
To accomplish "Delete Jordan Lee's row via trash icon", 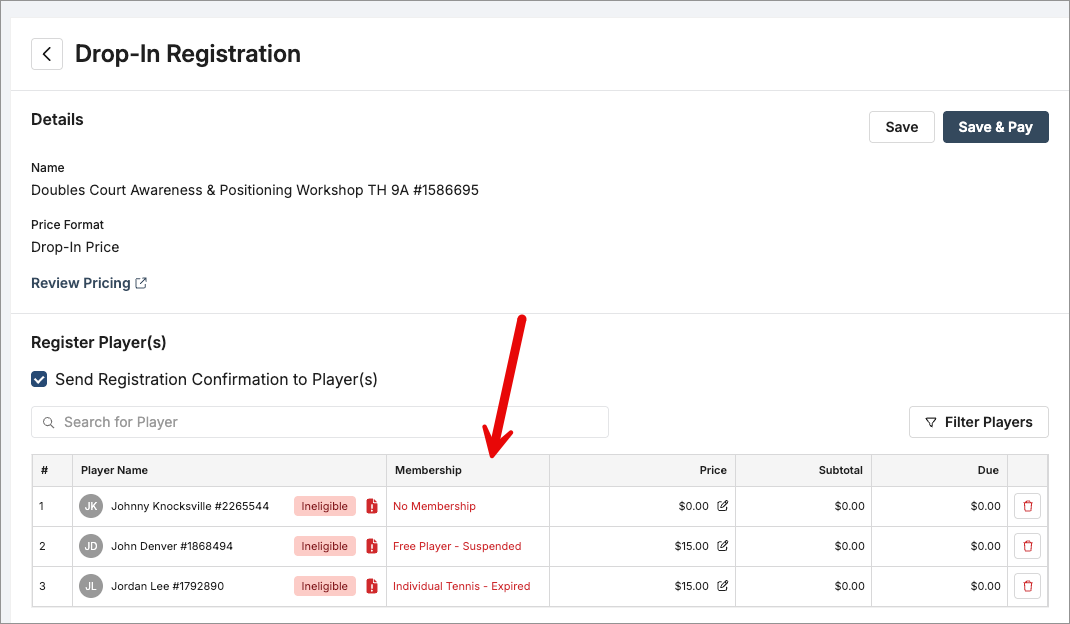I will coord(1027,586).
